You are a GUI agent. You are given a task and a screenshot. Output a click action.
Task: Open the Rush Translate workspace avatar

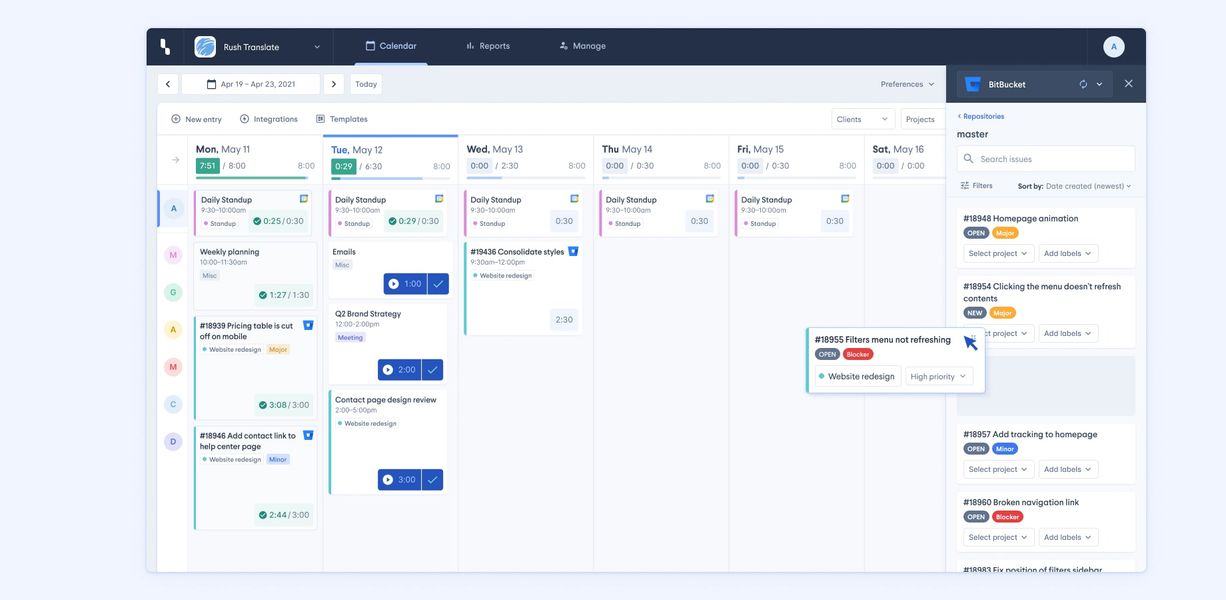click(x=205, y=47)
